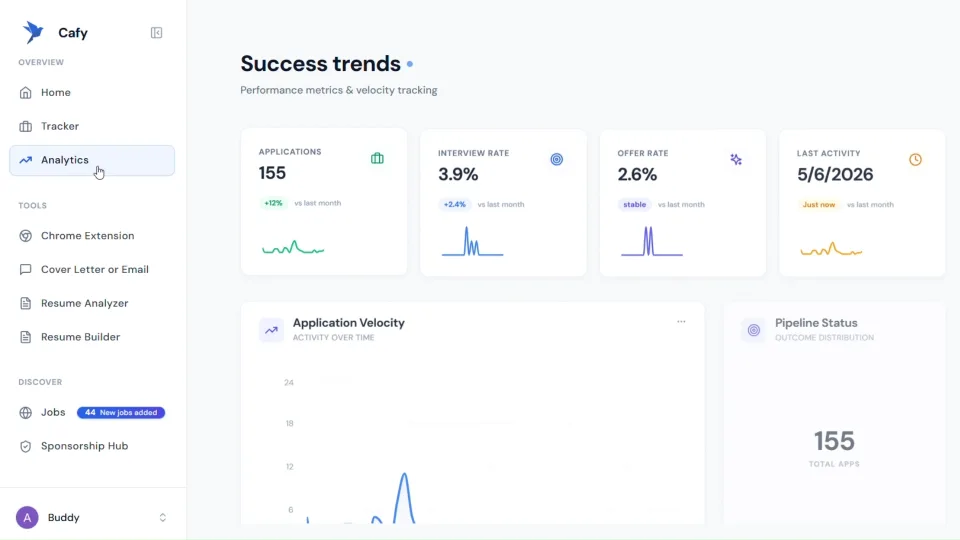Click the ACTIVITY OVER TIME subtitle
Viewport: 960px width, 540px height.
point(333,337)
